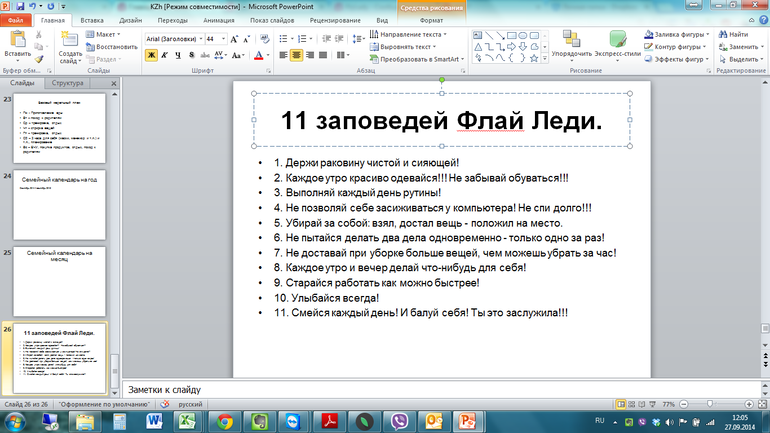Click the Восстановить (Reset) button
This screenshot has width=770, height=433.
112,46
